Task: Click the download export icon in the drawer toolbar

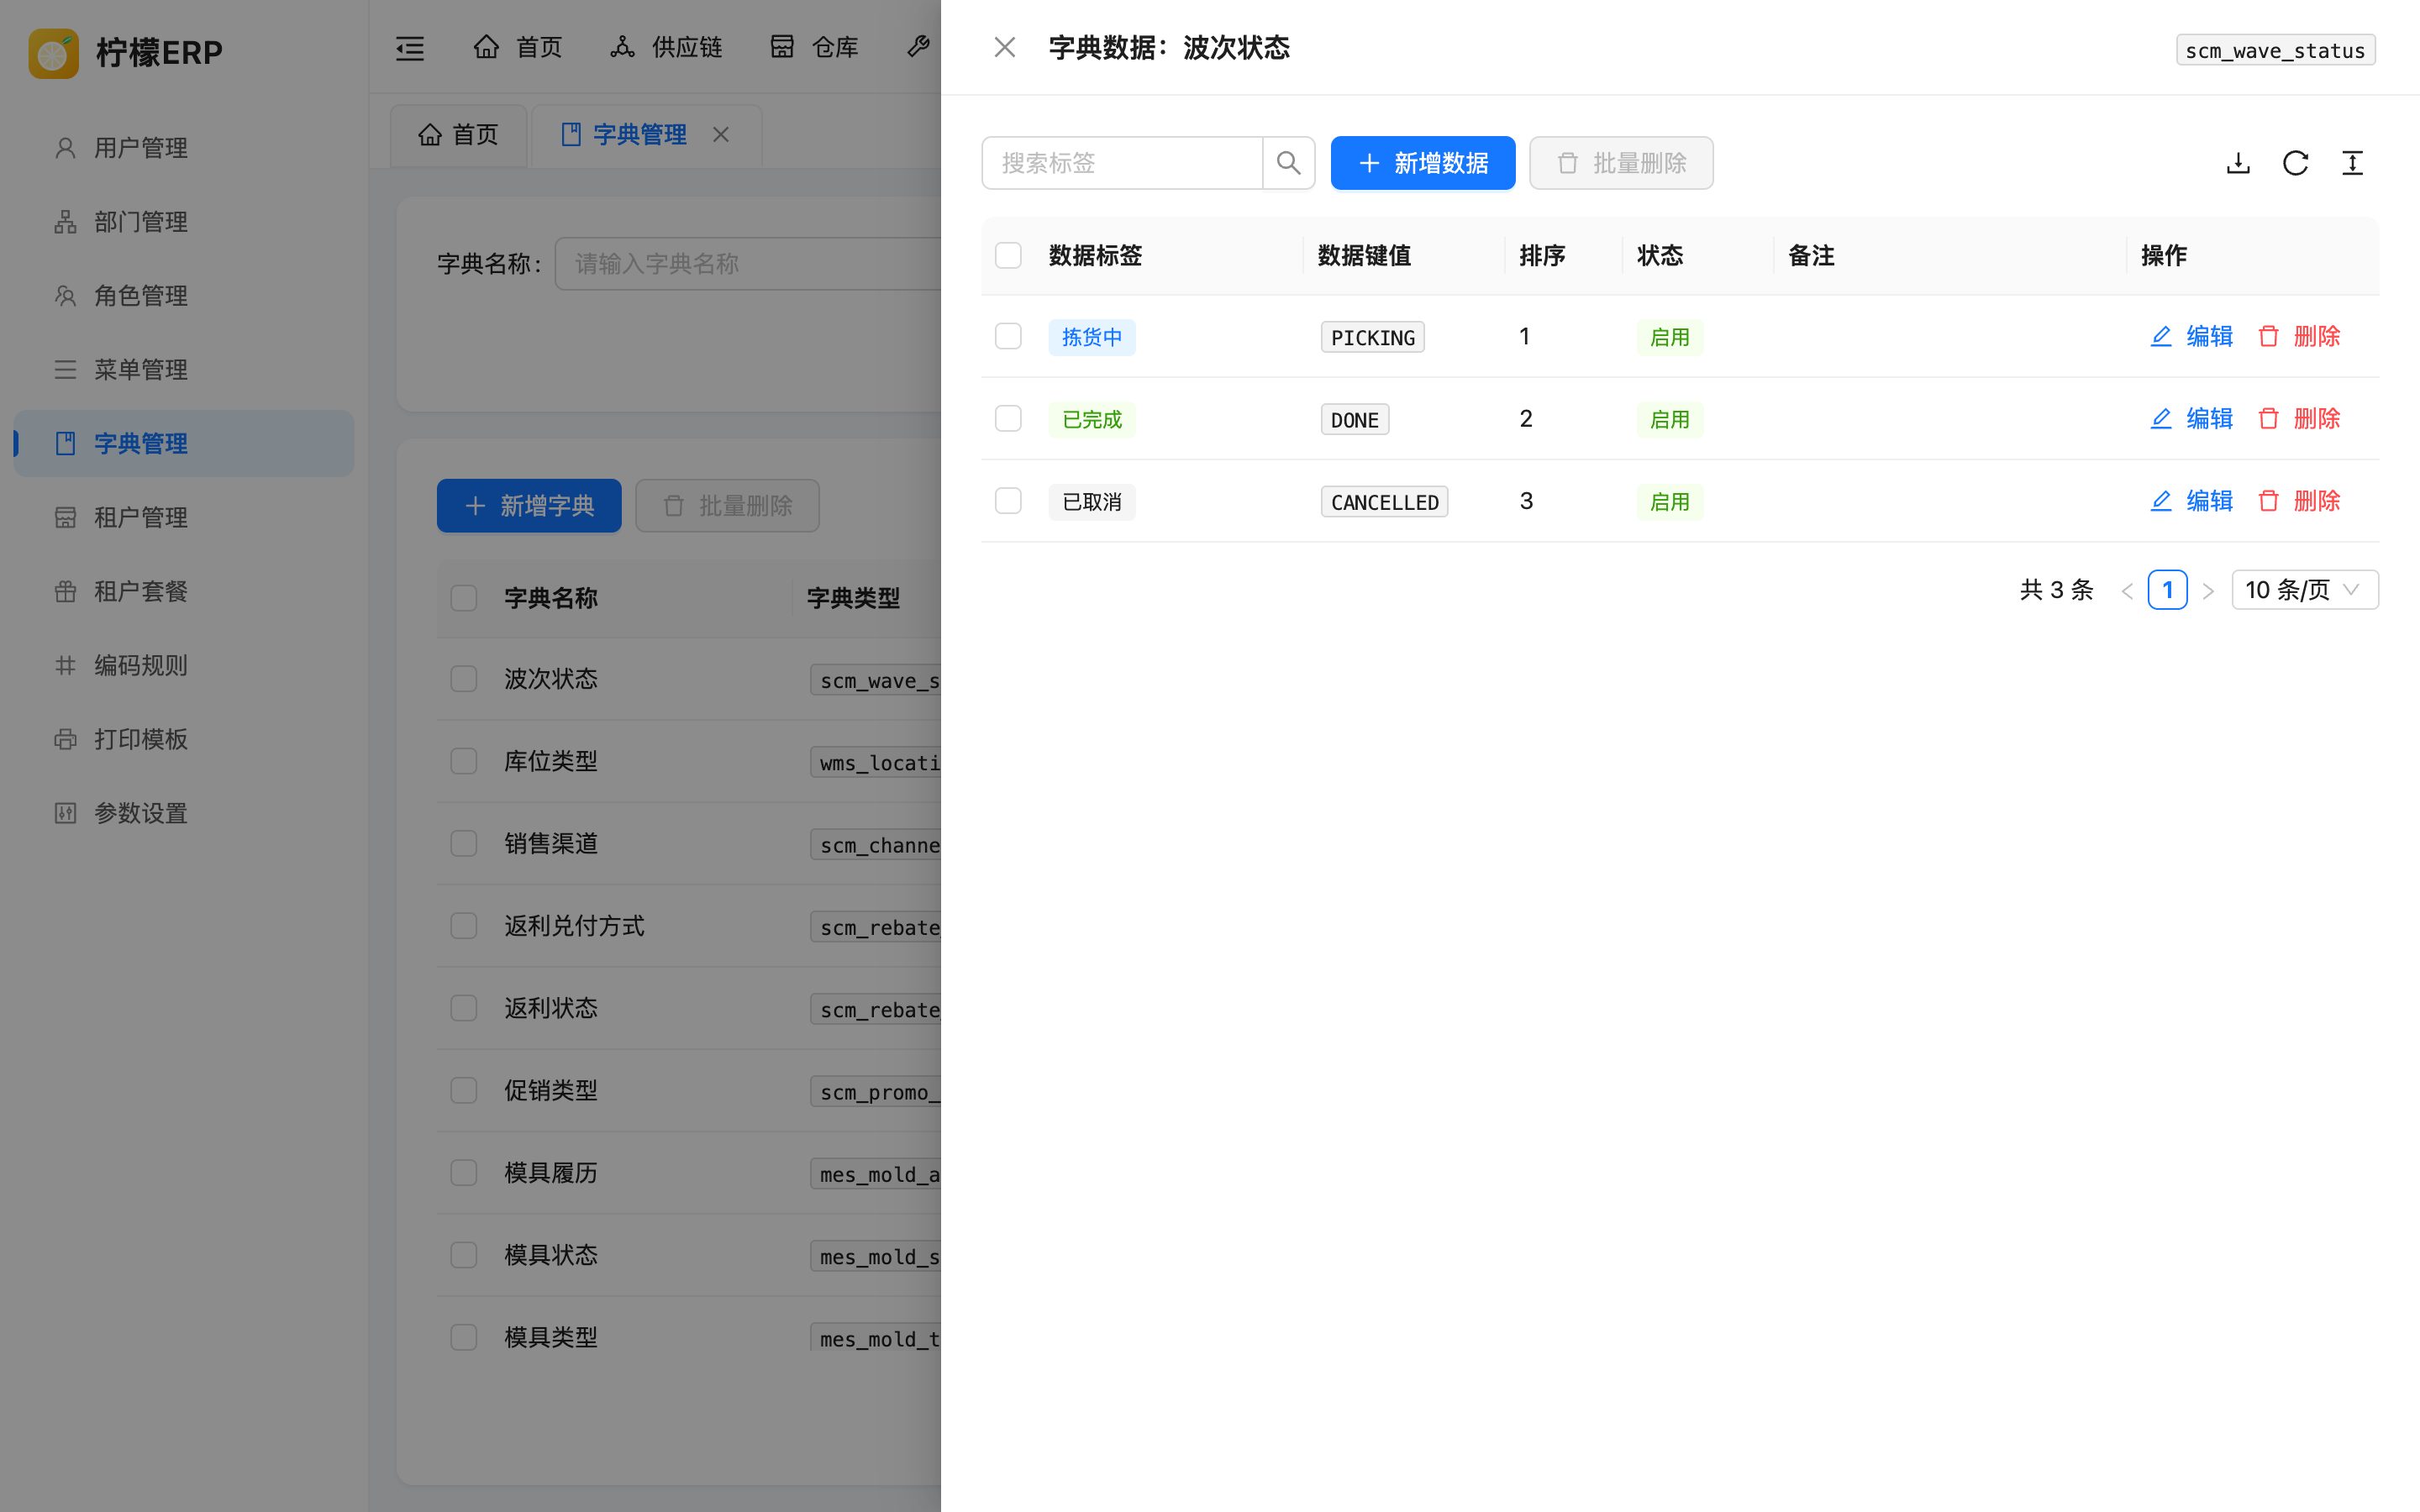Action: (x=2238, y=163)
